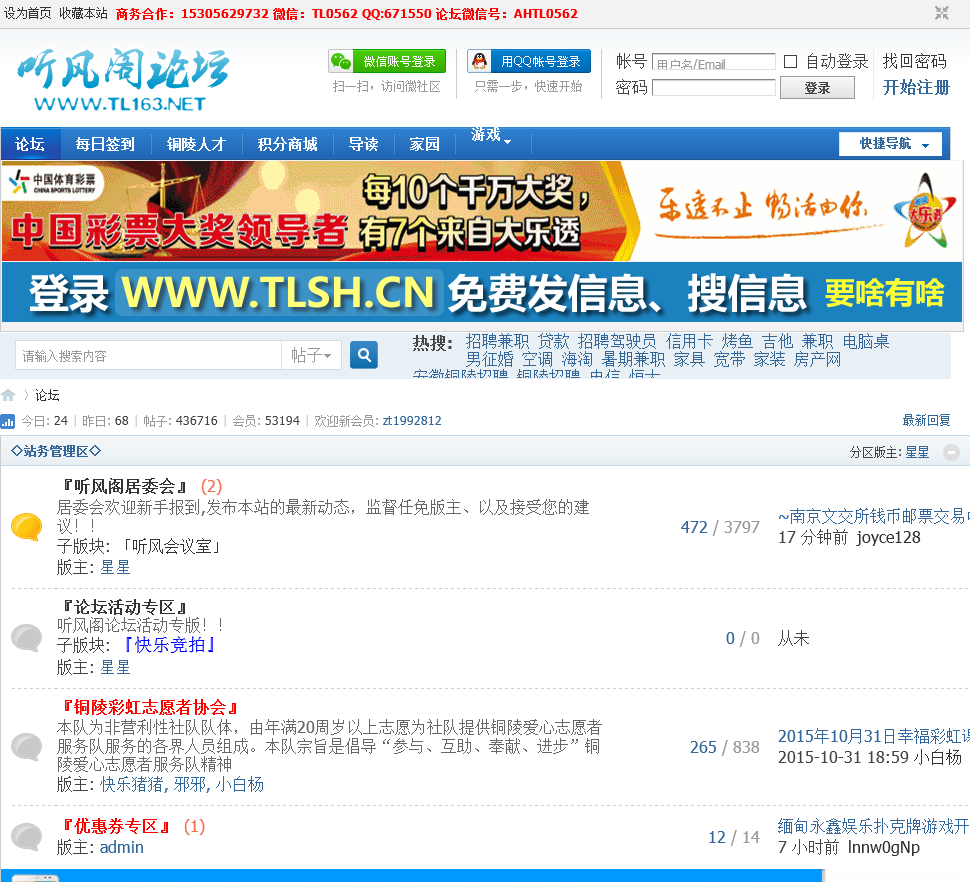
Task: Open the WWW.TLSH.CN blue banner ad
Action: [481, 292]
